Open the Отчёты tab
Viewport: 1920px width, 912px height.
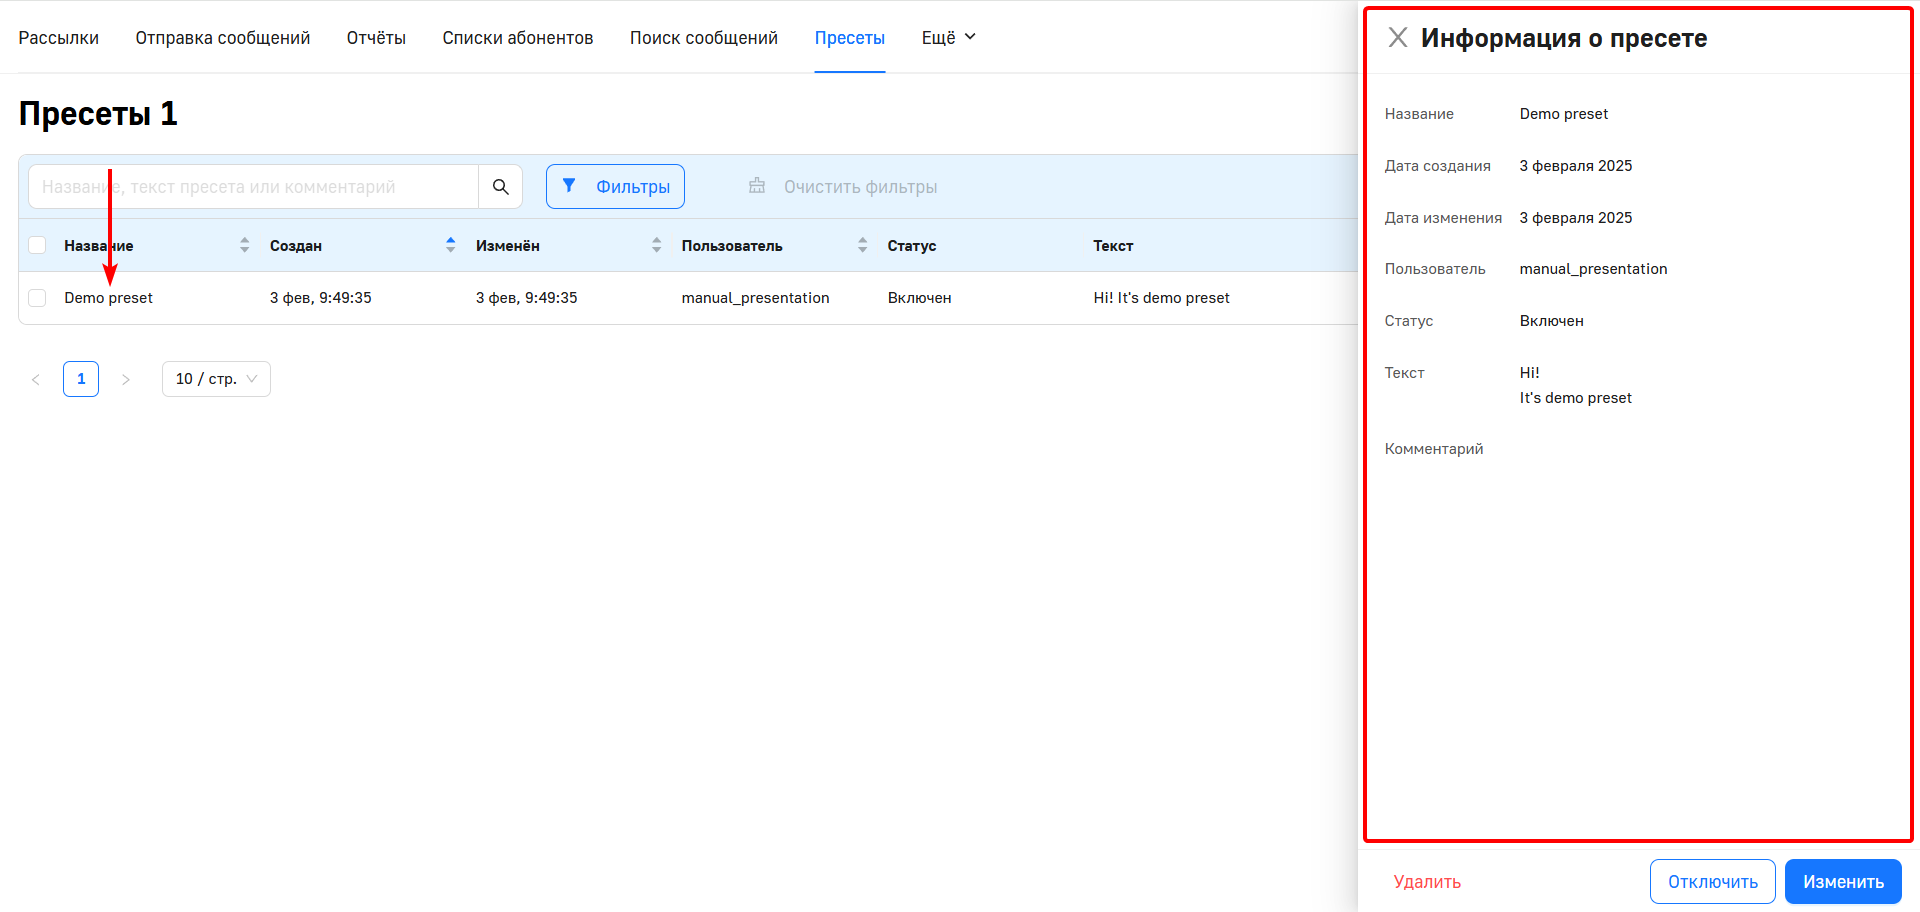click(x=376, y=38)
